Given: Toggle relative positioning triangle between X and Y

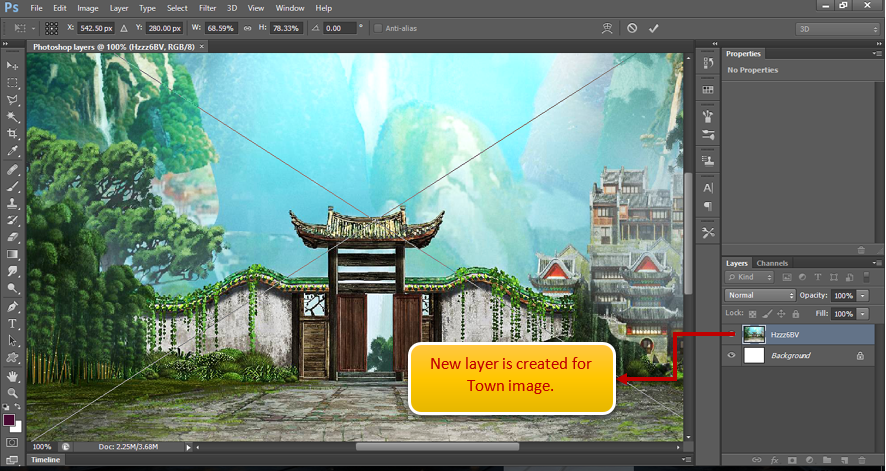Looking at the screenshot, I should (x=124, y=28).
